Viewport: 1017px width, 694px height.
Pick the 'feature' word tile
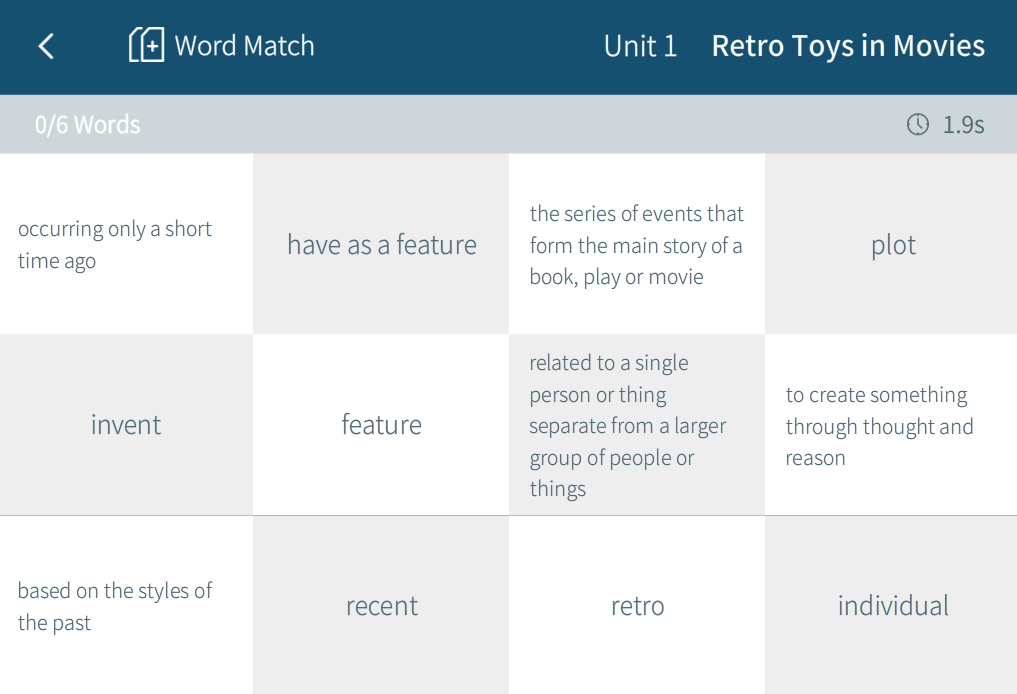[x=381, y=425]
